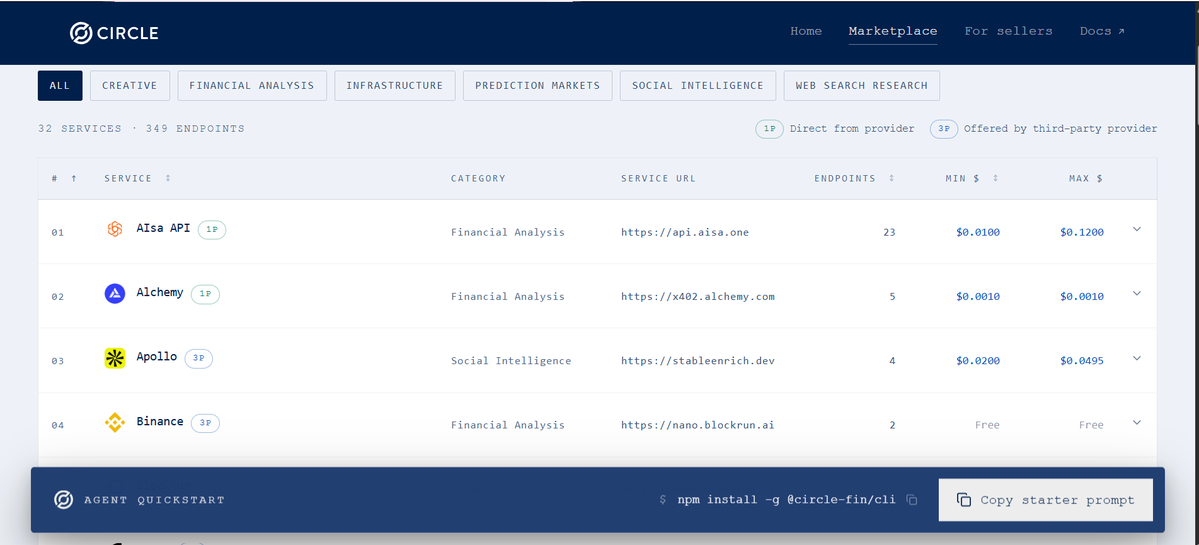Click the Free min price for Binance
Screen dimensions: 1199x545
click(x=987, y=425)
